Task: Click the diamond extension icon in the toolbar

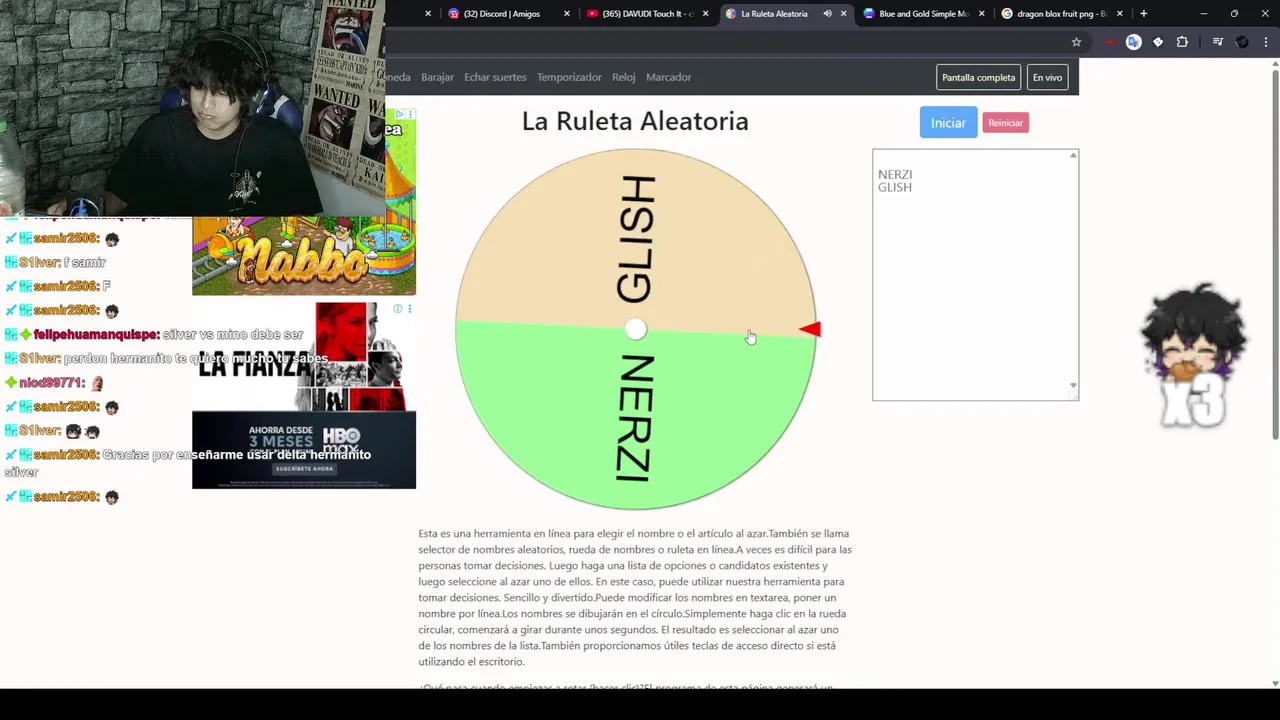Action: point(1158,42)
